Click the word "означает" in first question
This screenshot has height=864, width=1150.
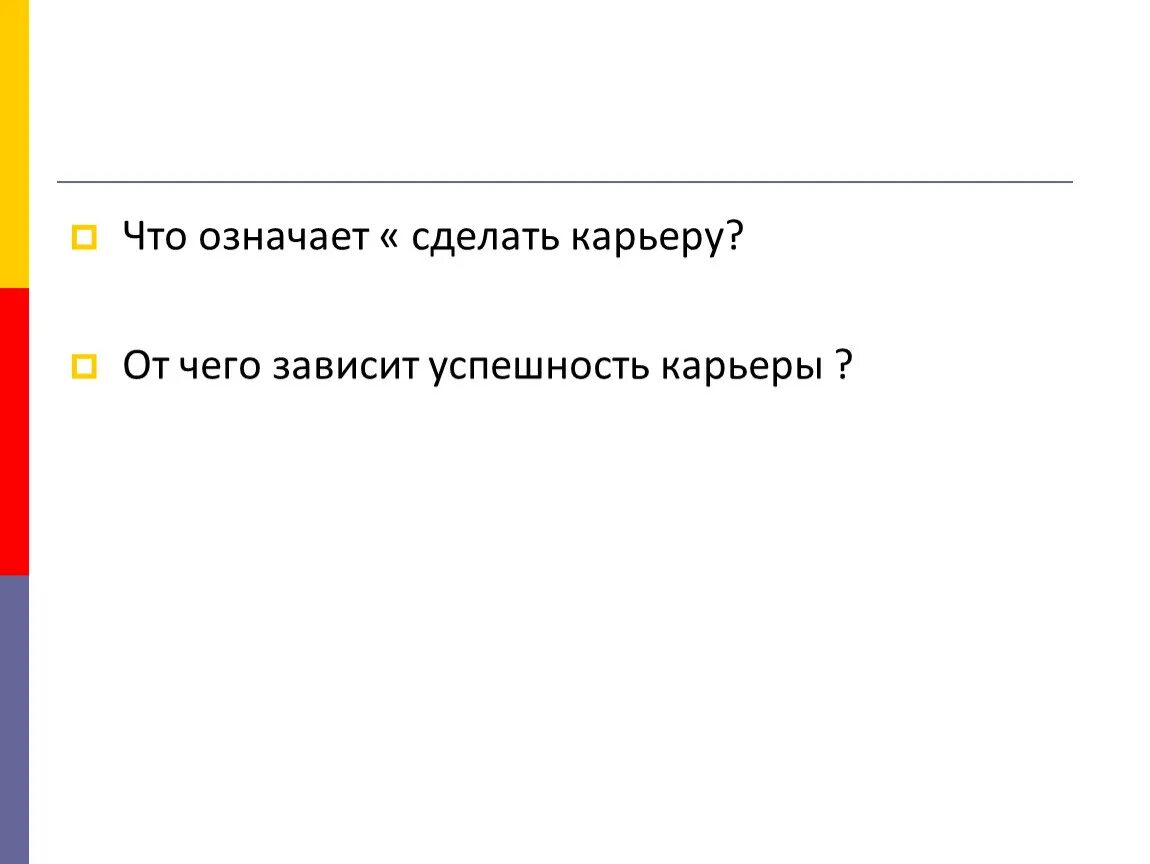coord(283,238)
